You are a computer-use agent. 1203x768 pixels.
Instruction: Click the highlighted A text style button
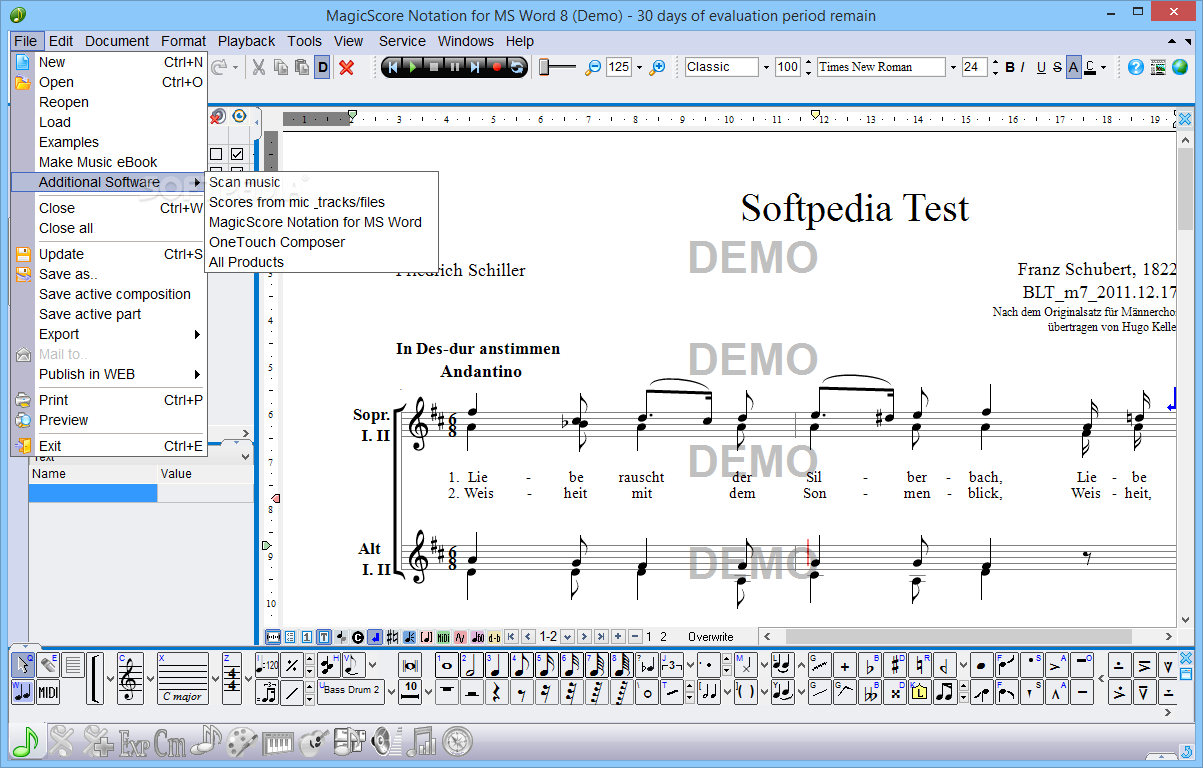click(x=1073, y=67)
